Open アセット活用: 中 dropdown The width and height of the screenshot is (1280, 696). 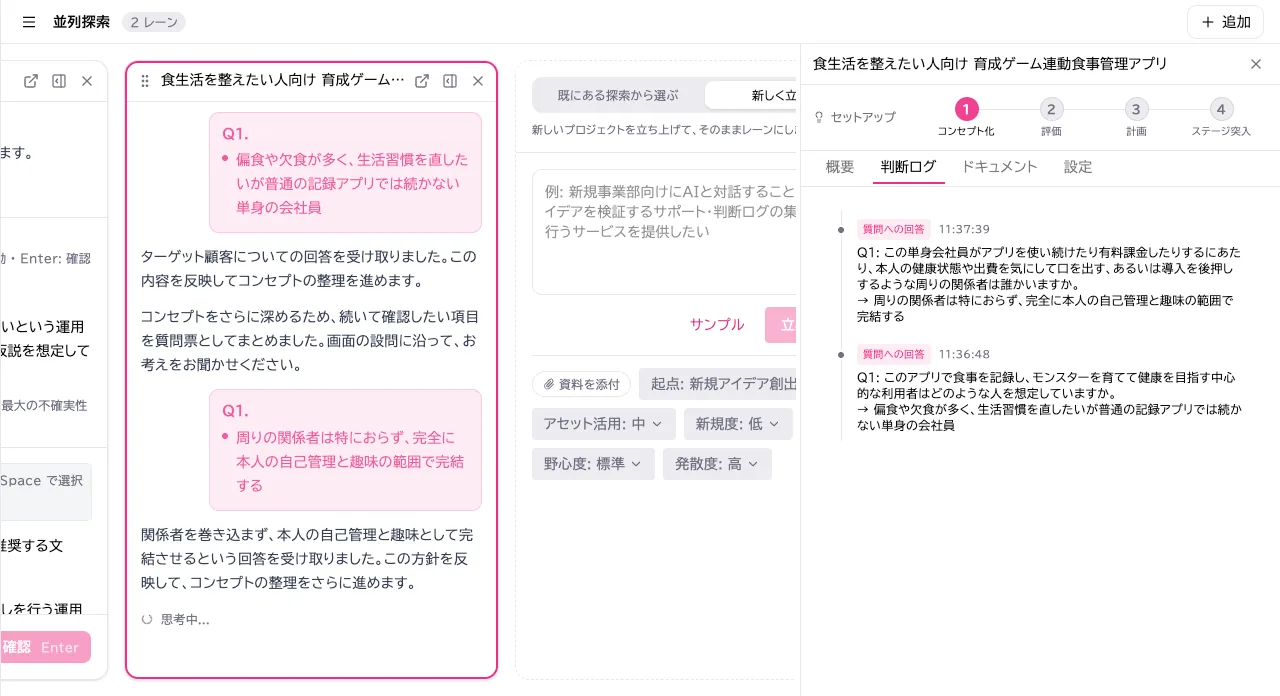coord(604,424)
